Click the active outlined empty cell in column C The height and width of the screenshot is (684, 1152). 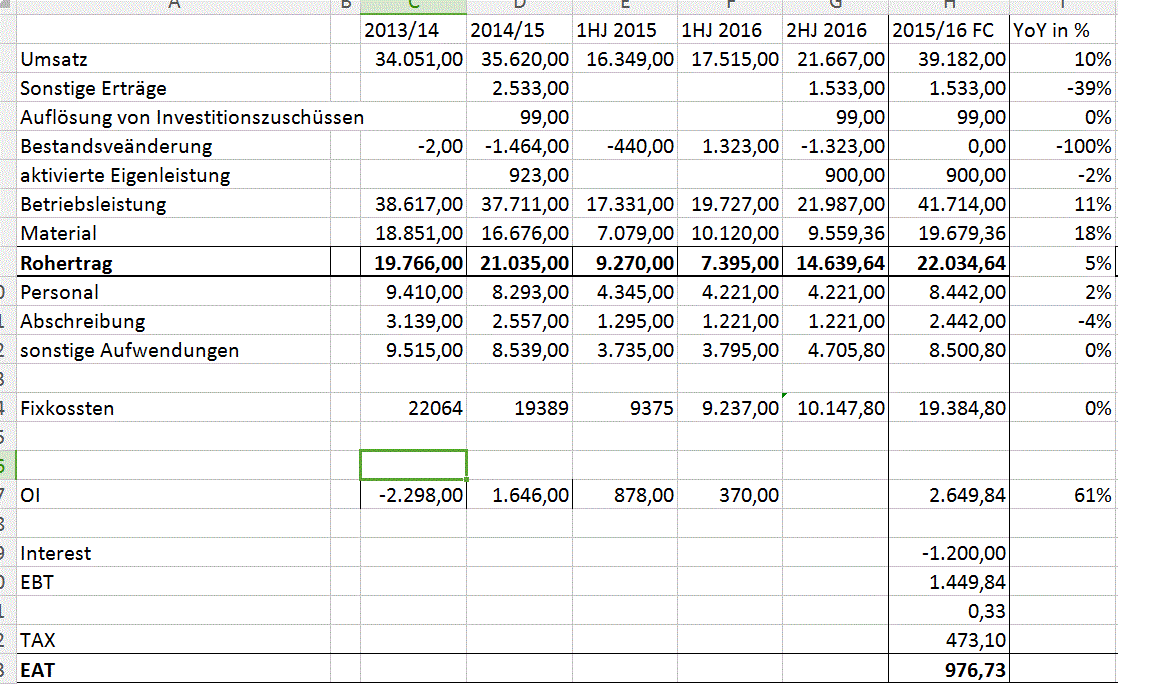tap(413, 465)
